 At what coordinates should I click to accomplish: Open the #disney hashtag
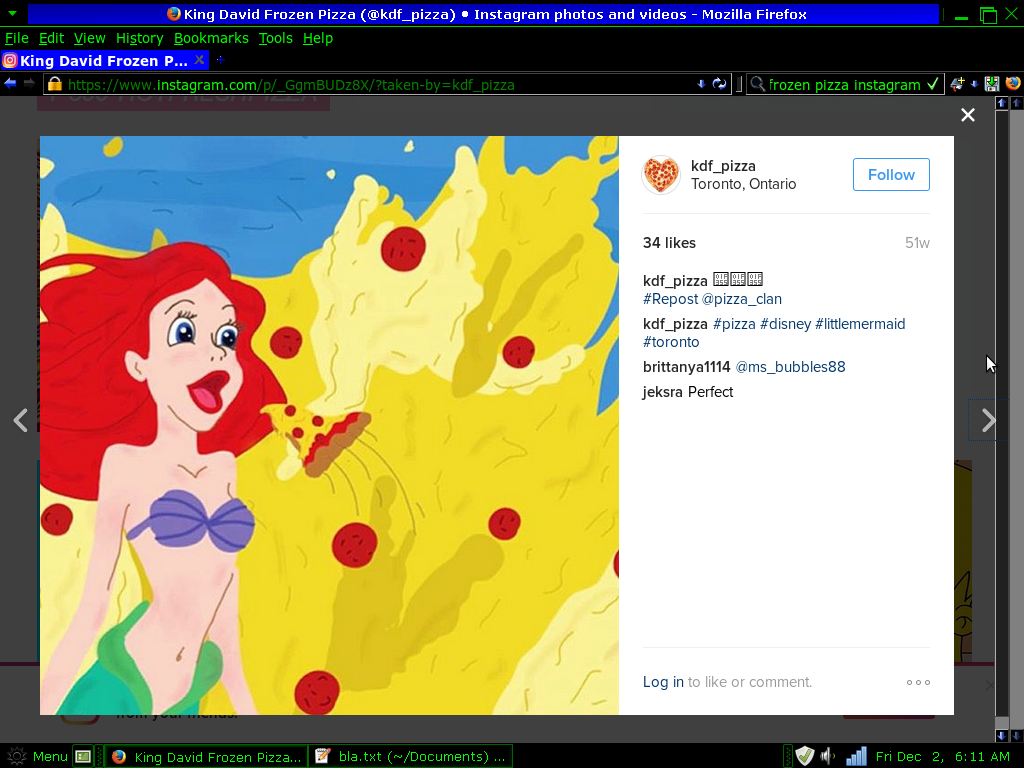785,324
